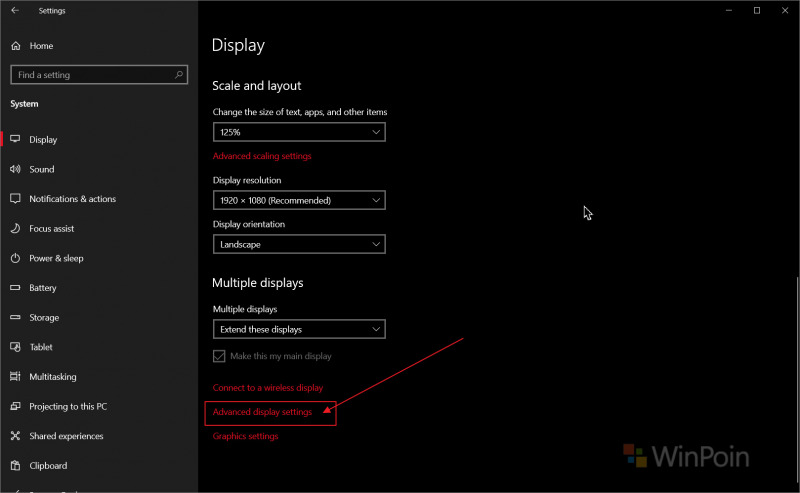Viewport: 800px width, 493px height.
Task: Open Extend these displays dropdown
Action: (299, 330)
